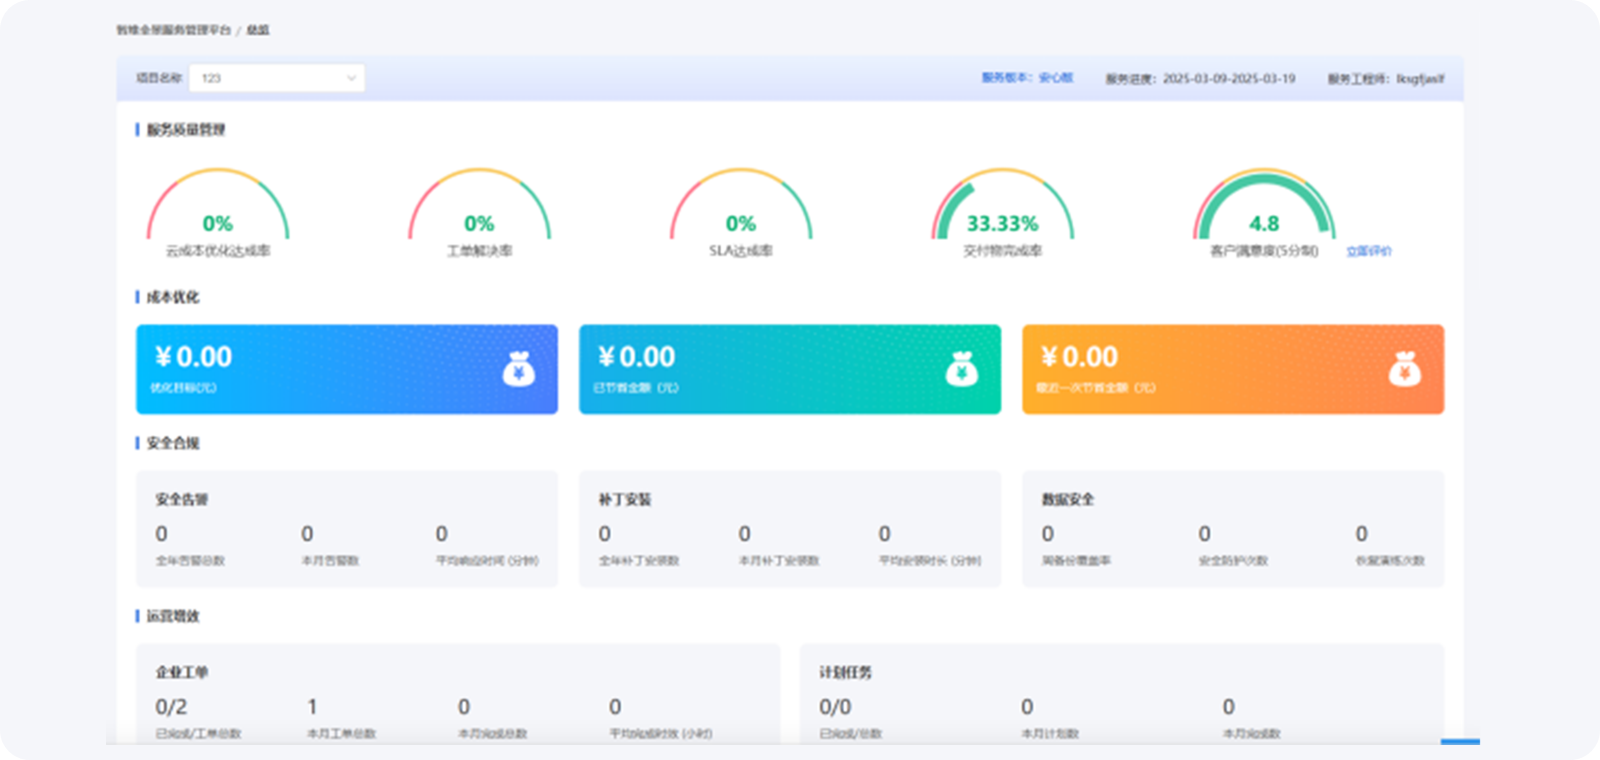Click the 成本优化 section heading
This screenshot has height=760, width=1600.
pos(173,297)
